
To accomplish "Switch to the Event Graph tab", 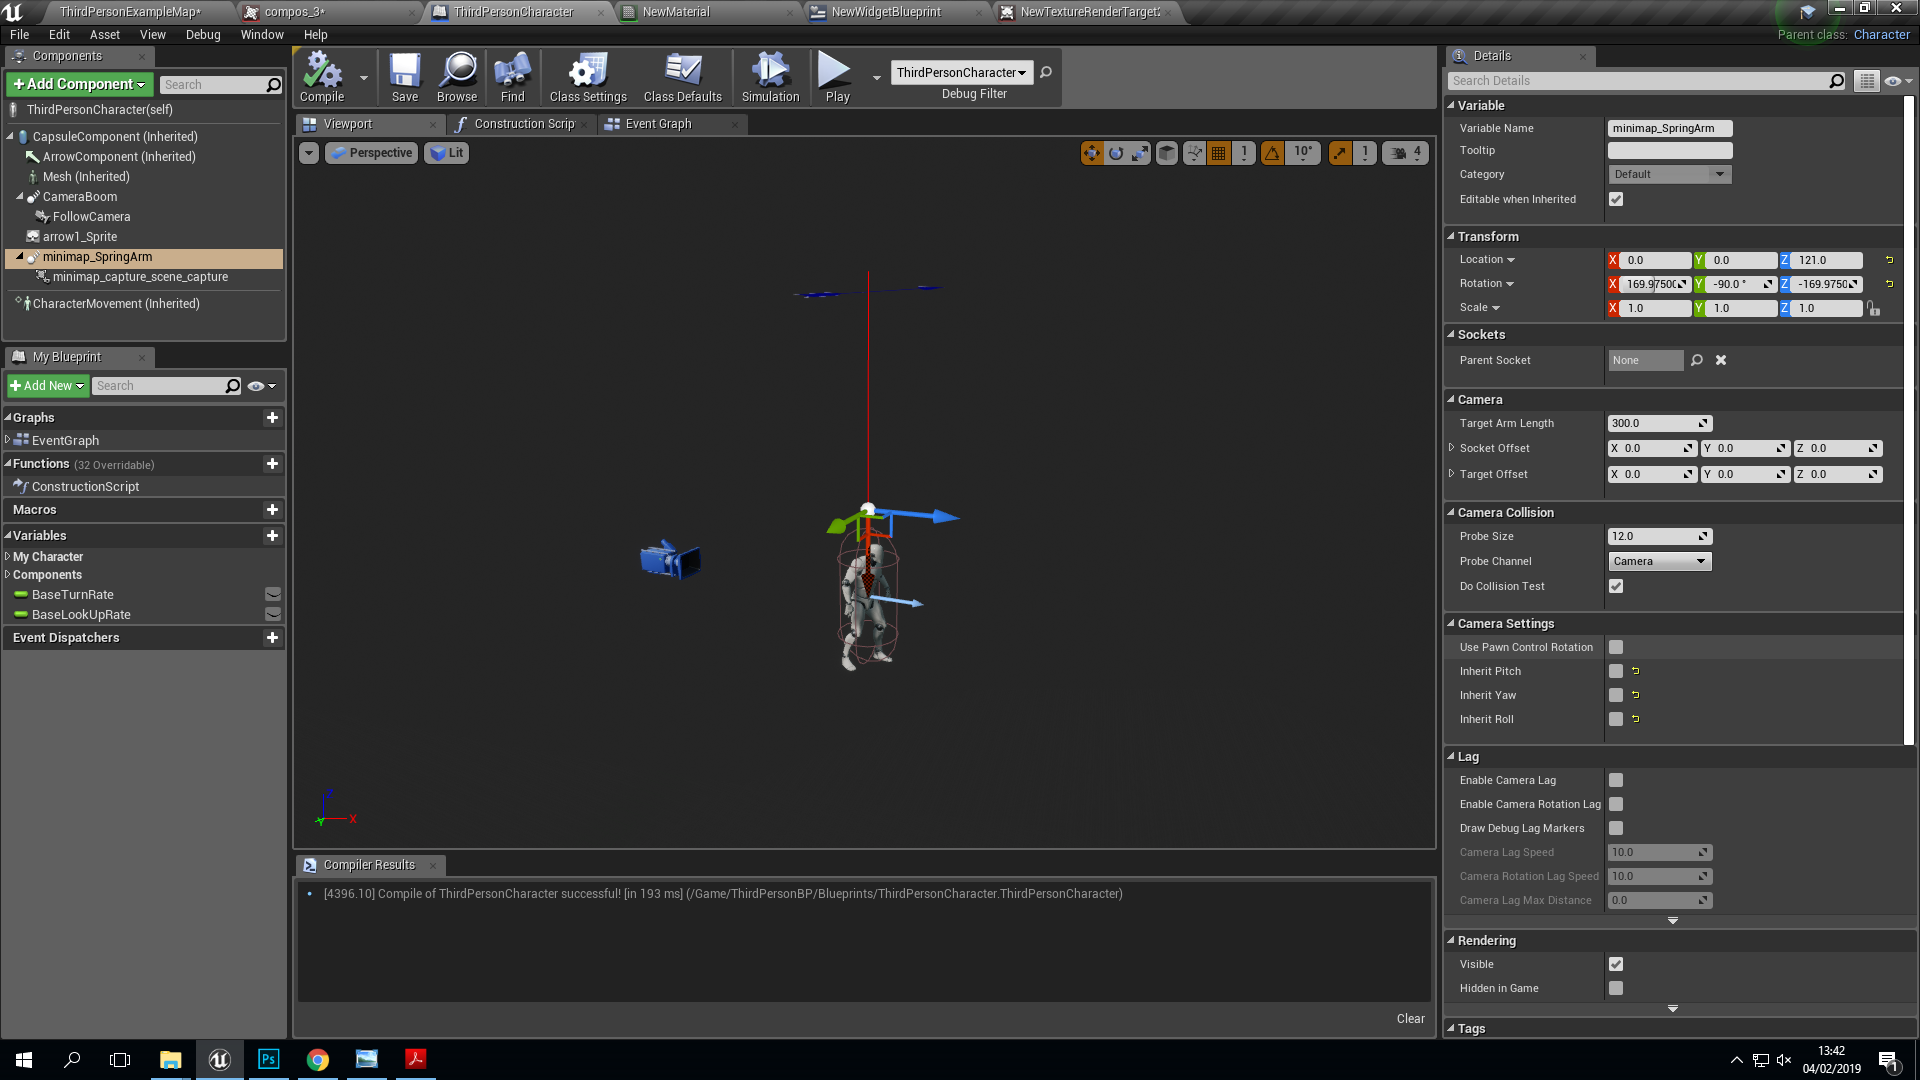I will point(658,124).
